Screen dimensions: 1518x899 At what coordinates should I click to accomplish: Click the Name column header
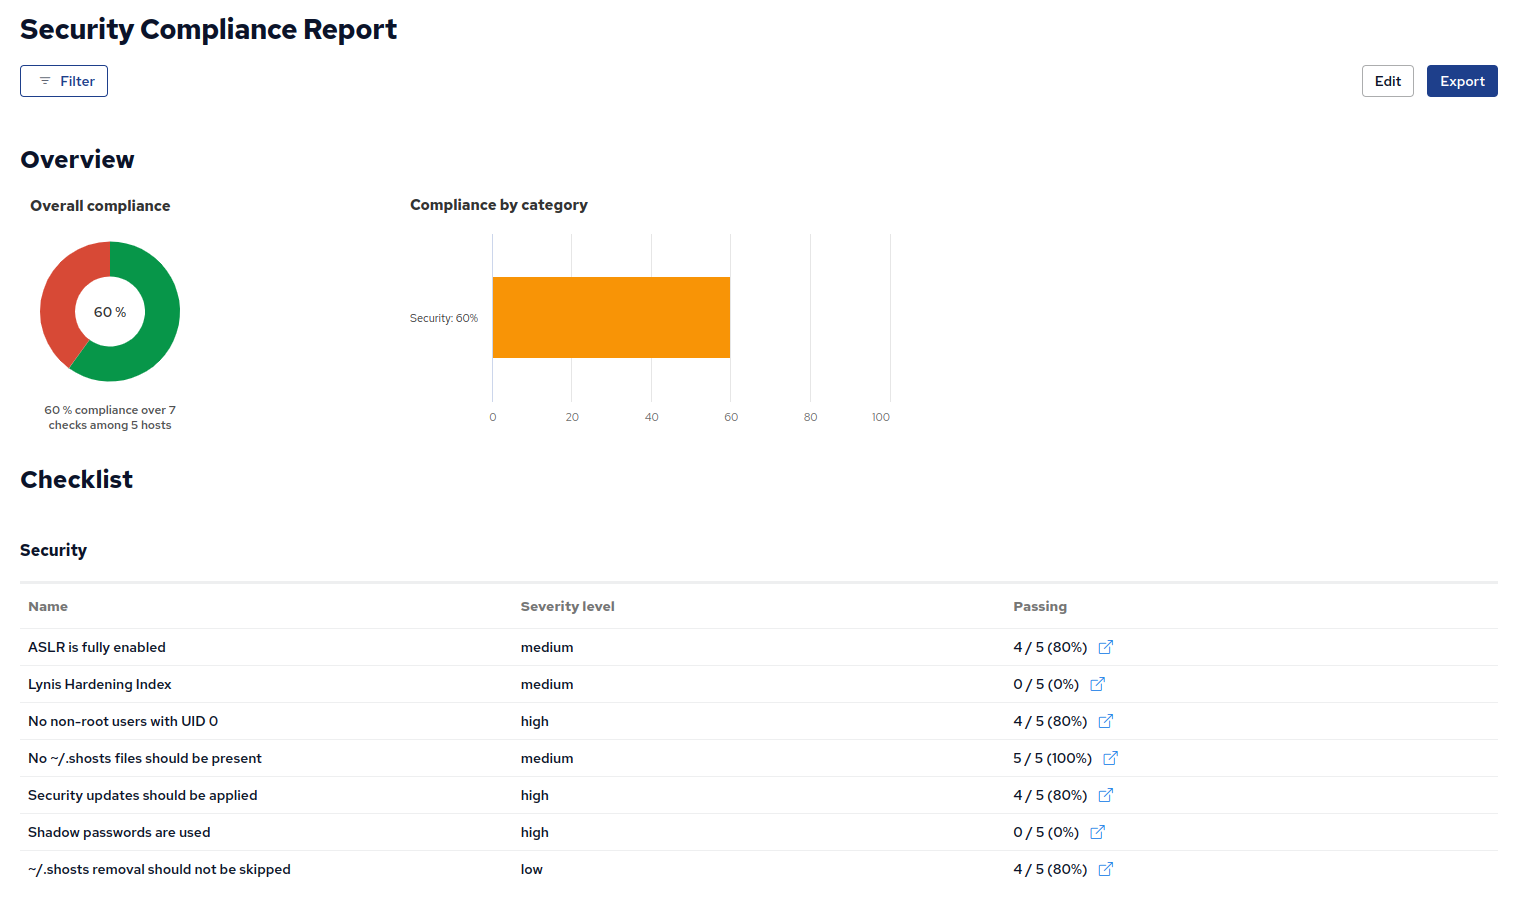(48, 606)
